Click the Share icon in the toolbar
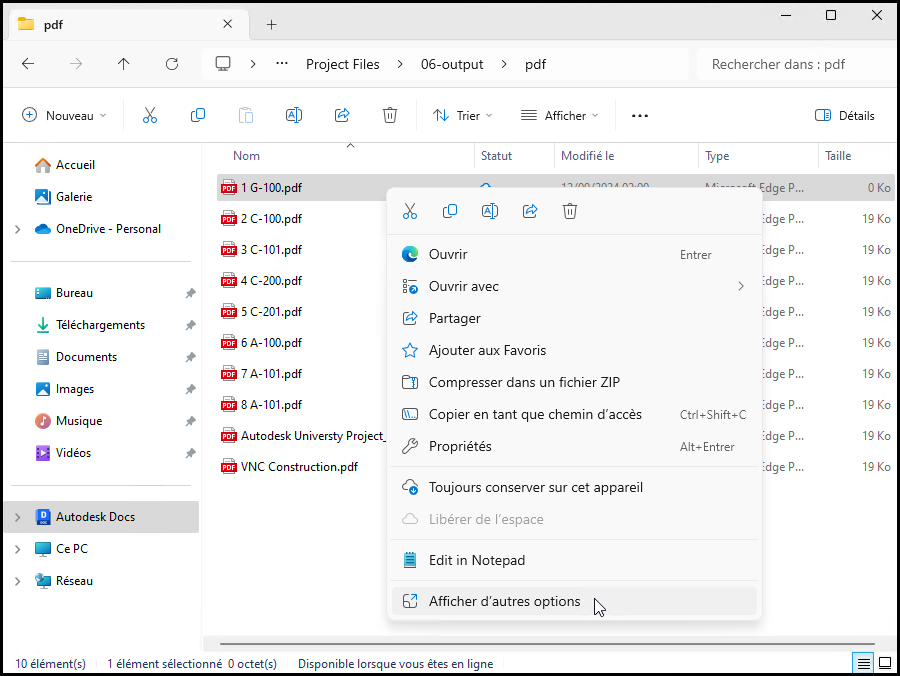 pyautogui.click(x=342, y=115)
